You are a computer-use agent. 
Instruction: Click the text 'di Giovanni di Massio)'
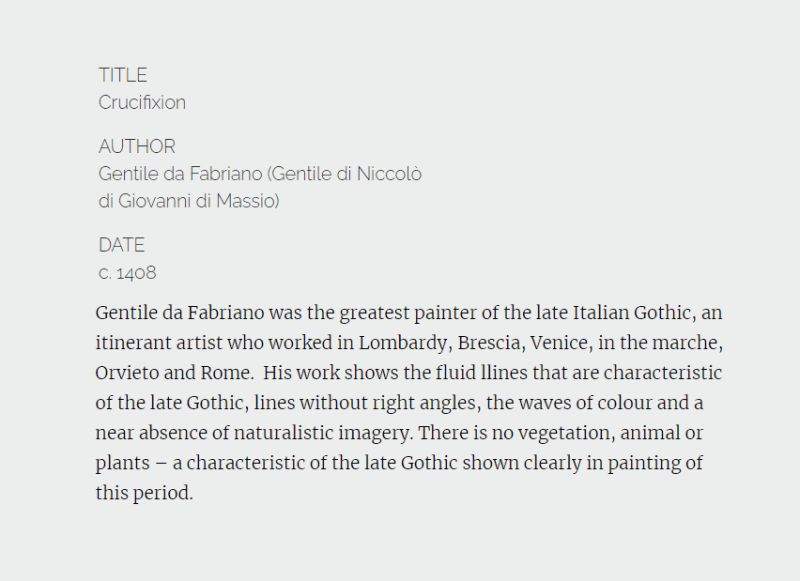click(x=189, y=201)
